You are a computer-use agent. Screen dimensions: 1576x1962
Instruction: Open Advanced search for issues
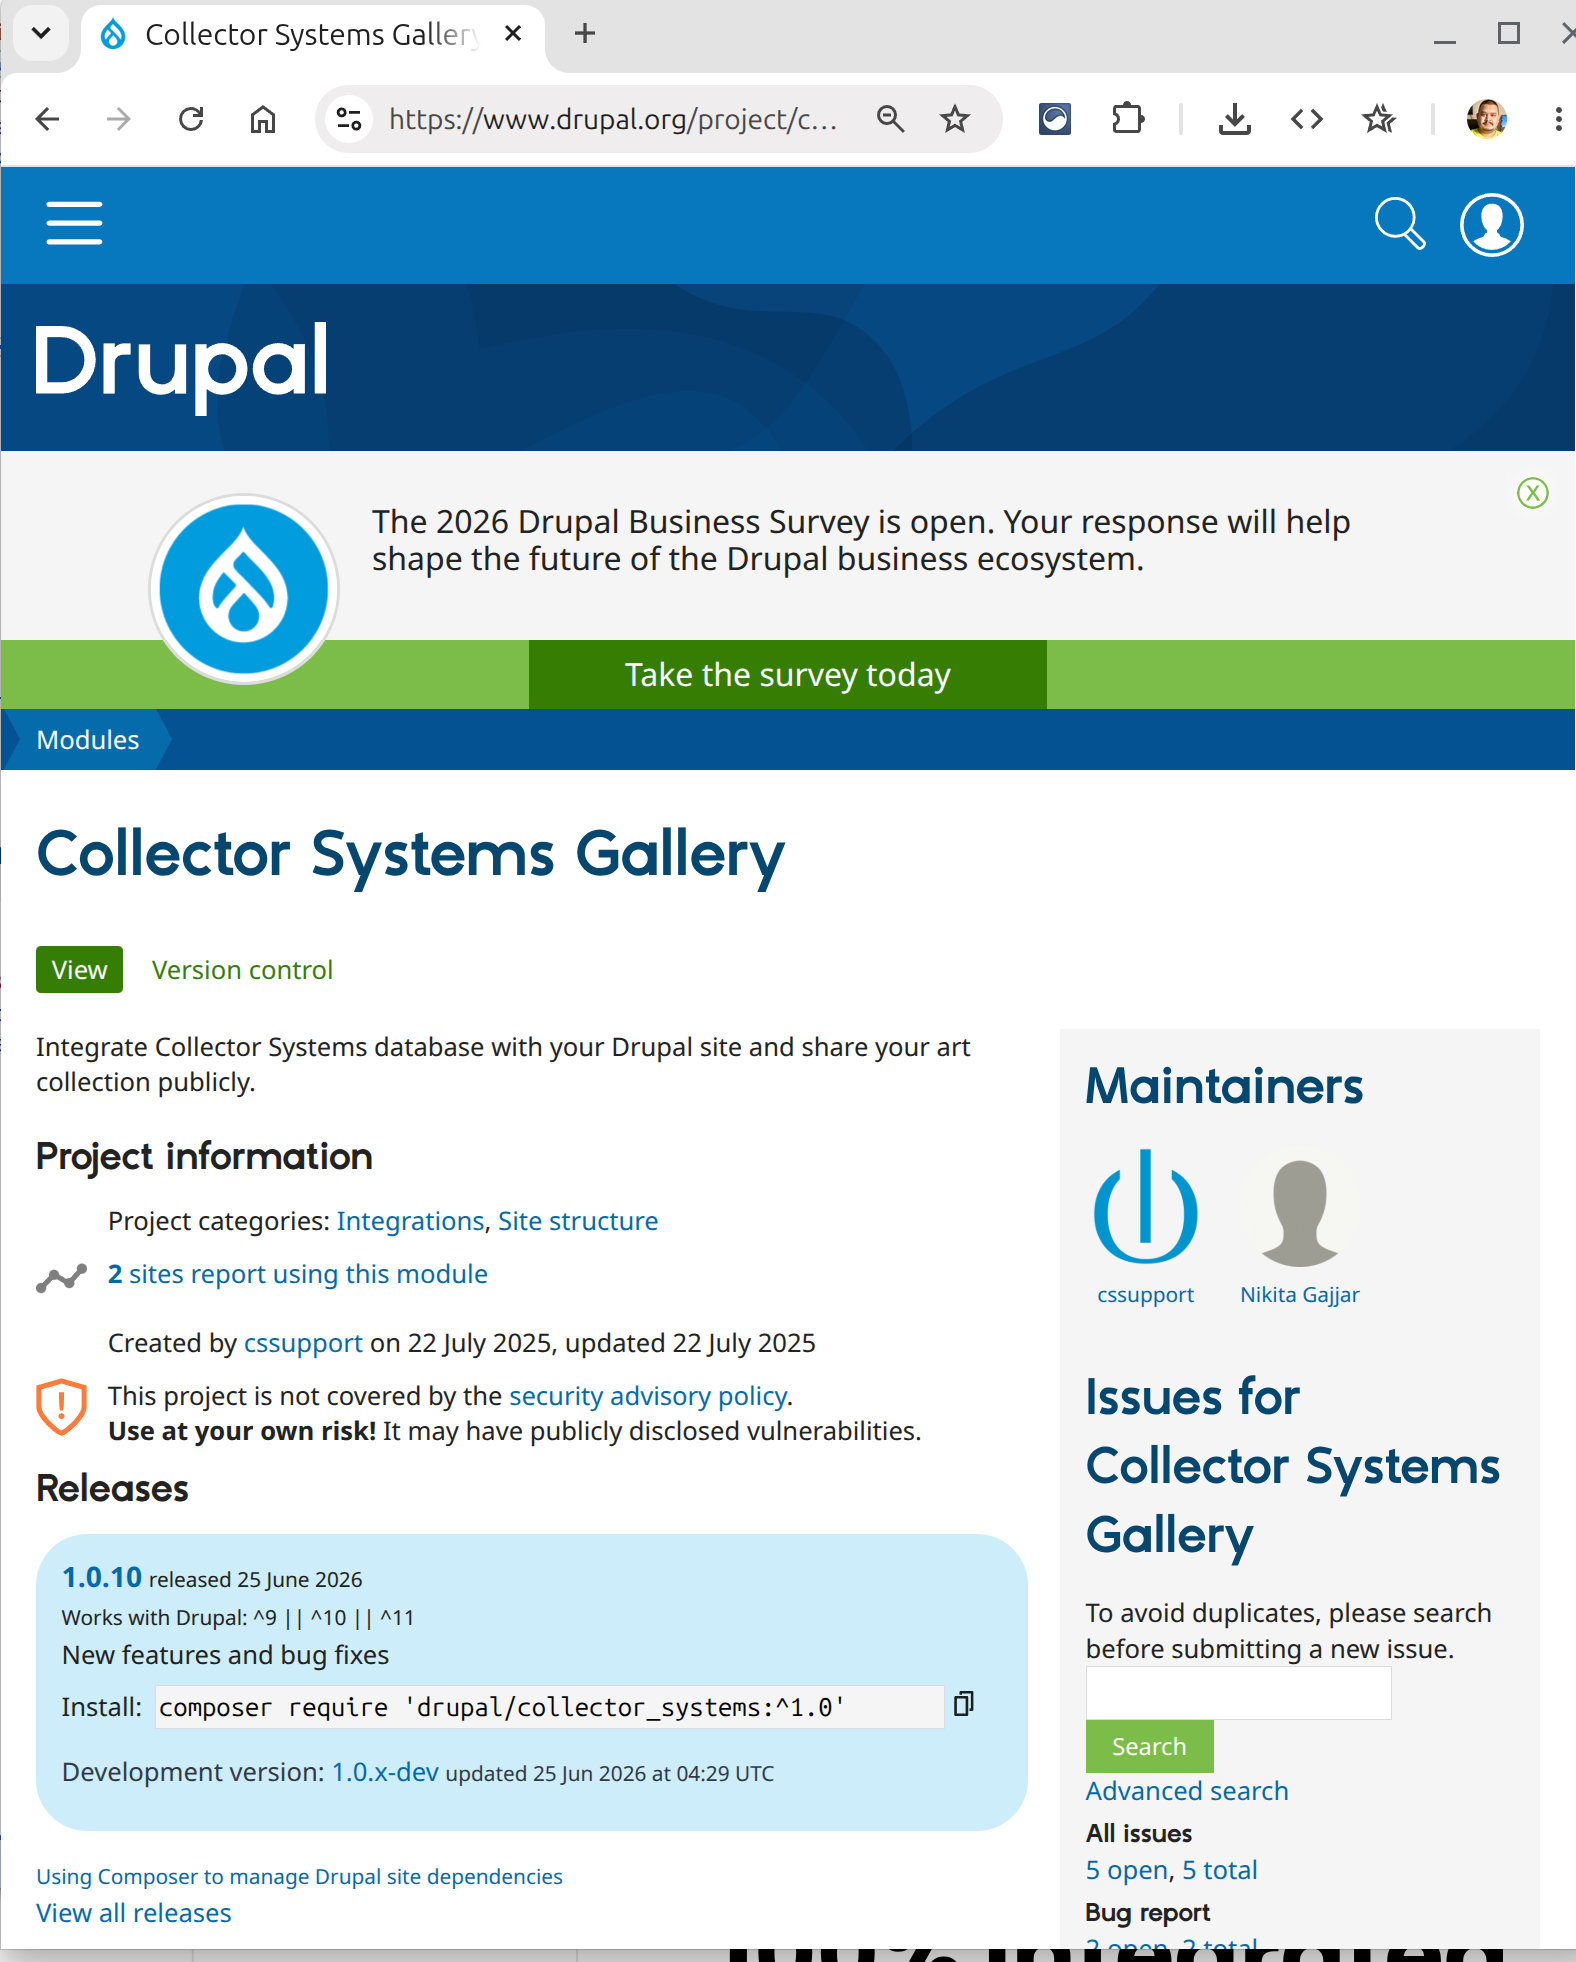[x=1187, y=1791]
